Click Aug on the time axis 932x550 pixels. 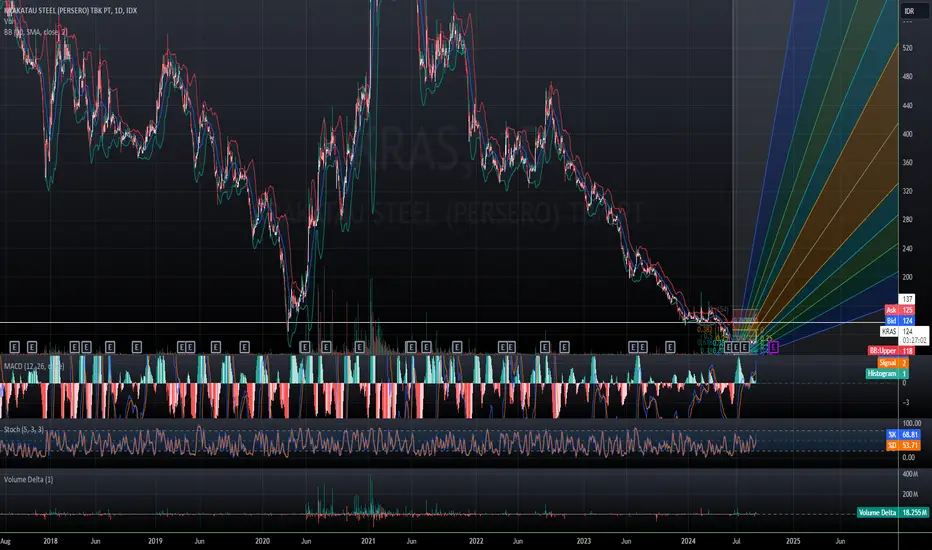[x=5, y=541]
